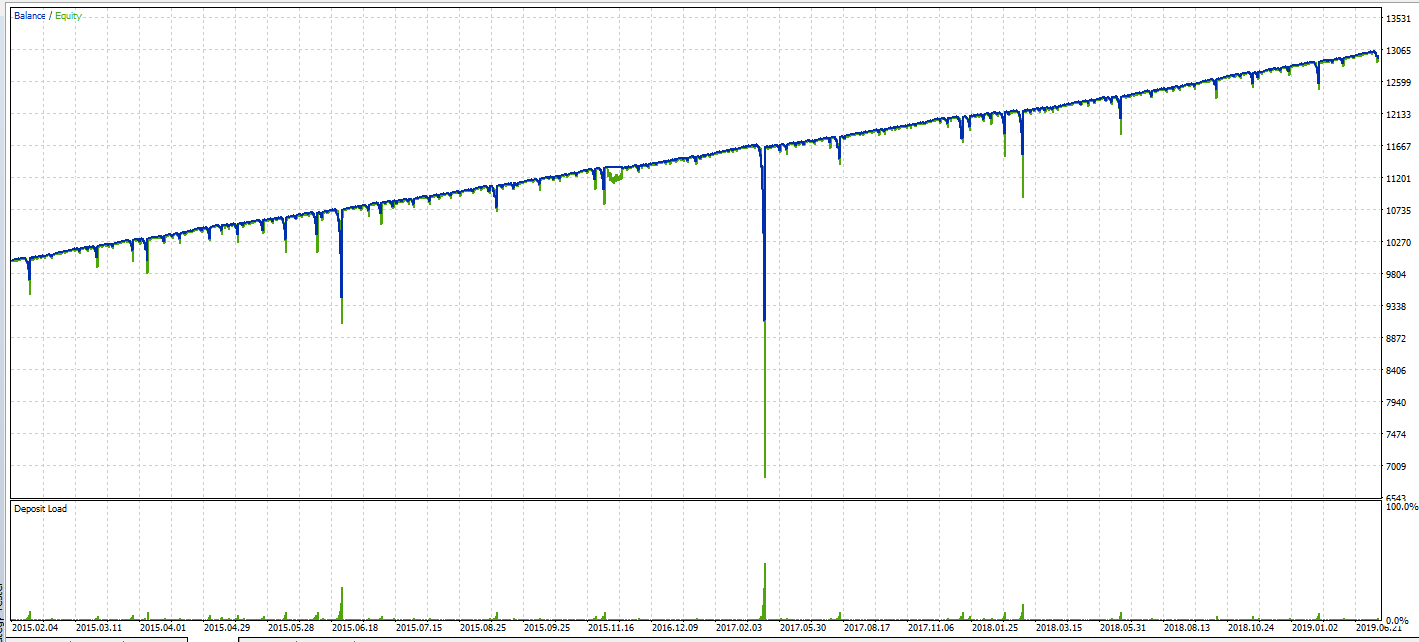Click the deepest equity drawdown spike near 2017.02.03
The height and width of the screenshot is (642, 1419).
point(765,400)
